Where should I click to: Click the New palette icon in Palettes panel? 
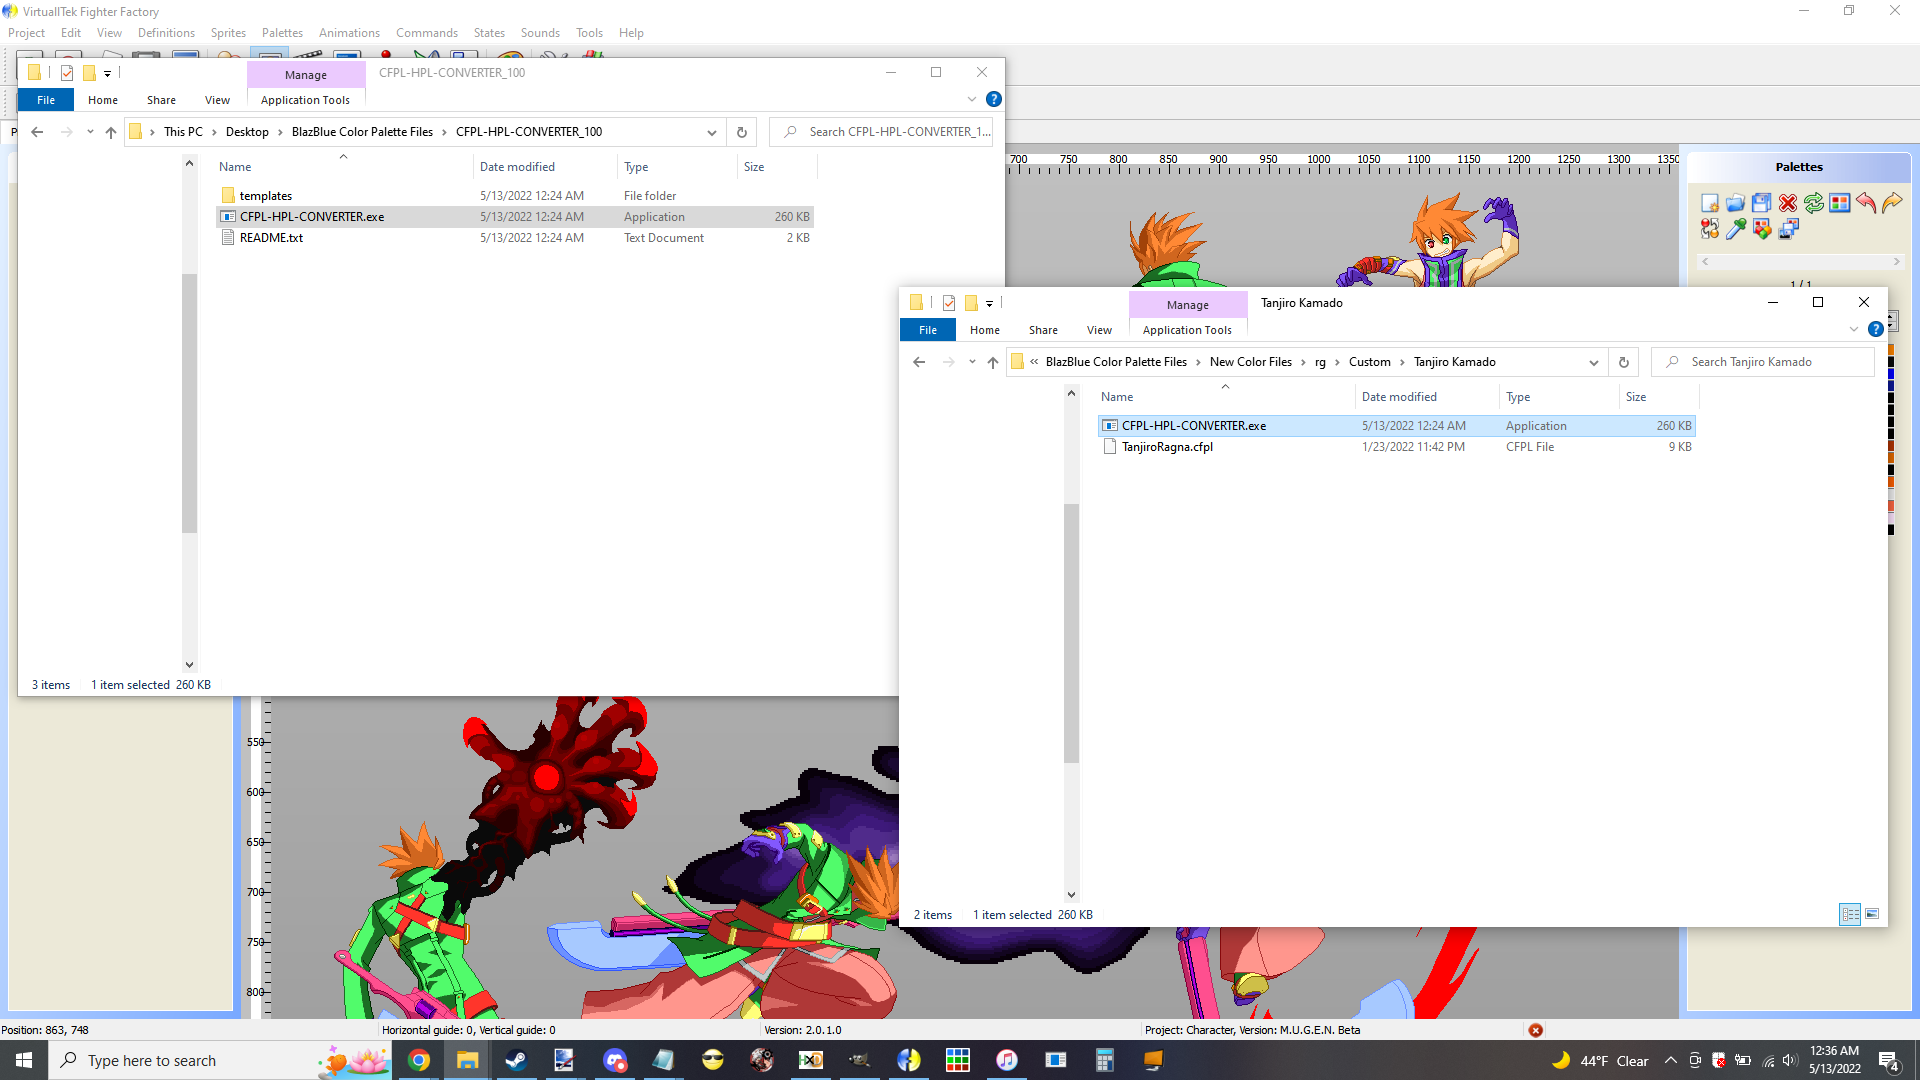click(x=1710, y=203)
